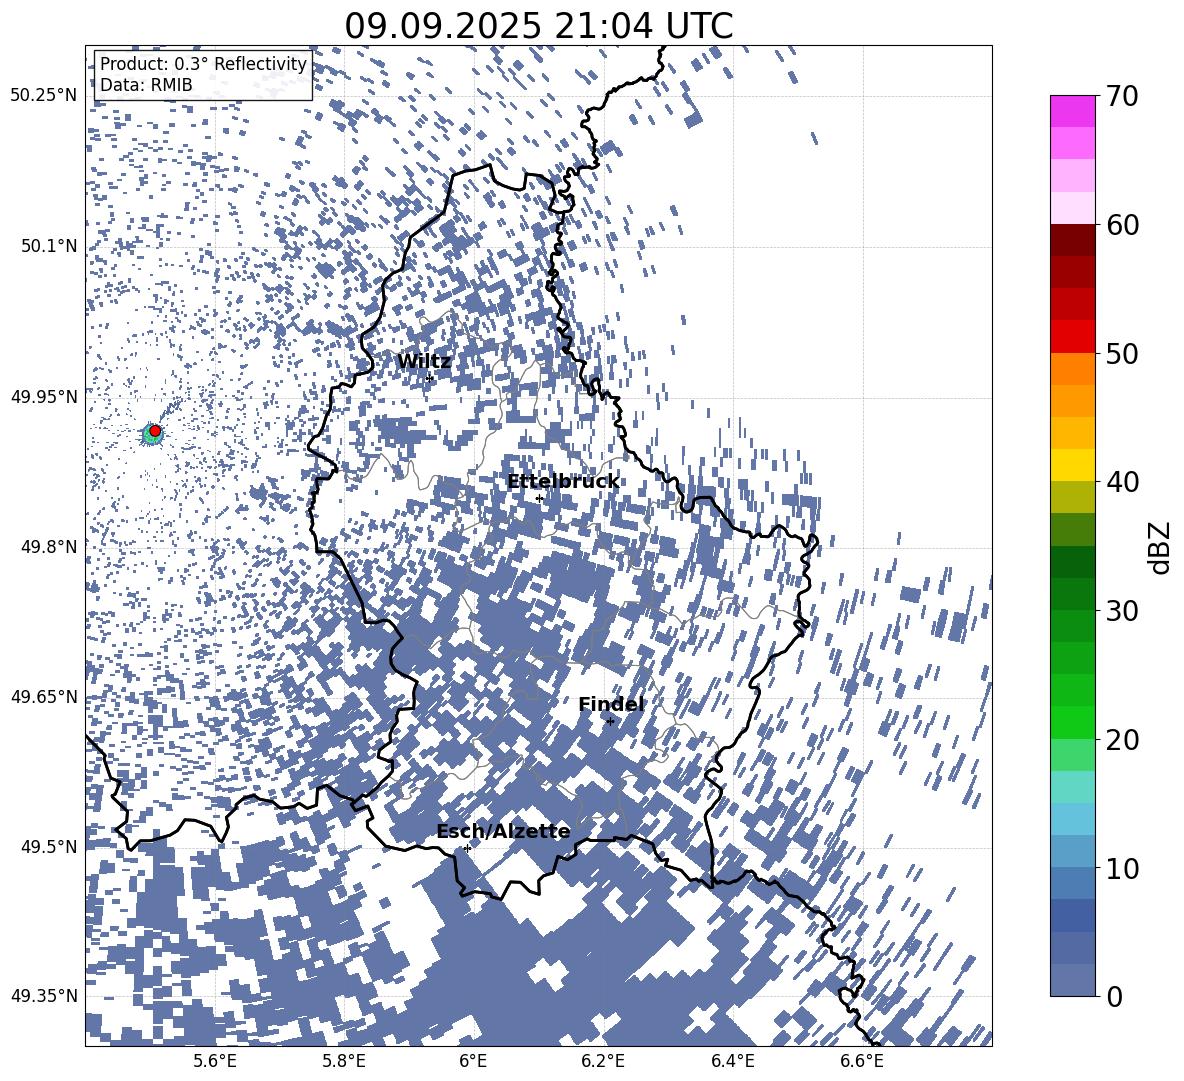Click the 50.25°N latitude label
The height and width of the screenshot is (1081, 1184).
pyautogui.click(x=44, y=96)
